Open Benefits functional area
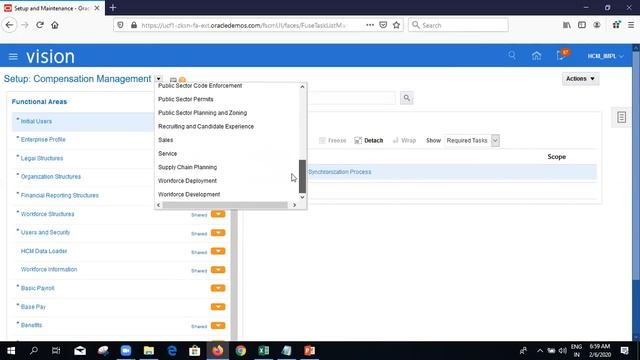Screen dimensions: 640x360 point(31,325)
